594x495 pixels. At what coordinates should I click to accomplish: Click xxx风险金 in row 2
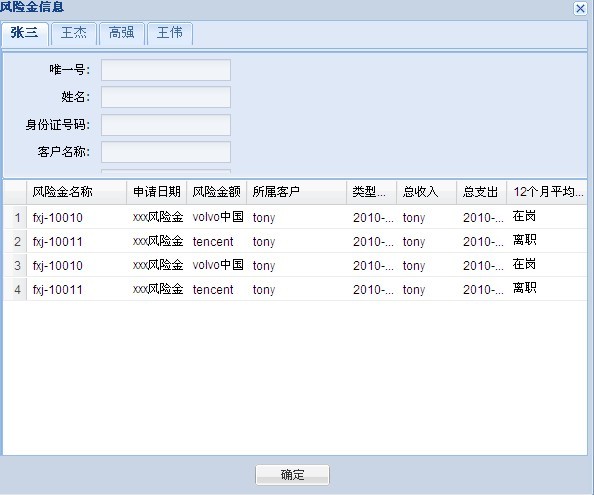click(x=158, y=241)
